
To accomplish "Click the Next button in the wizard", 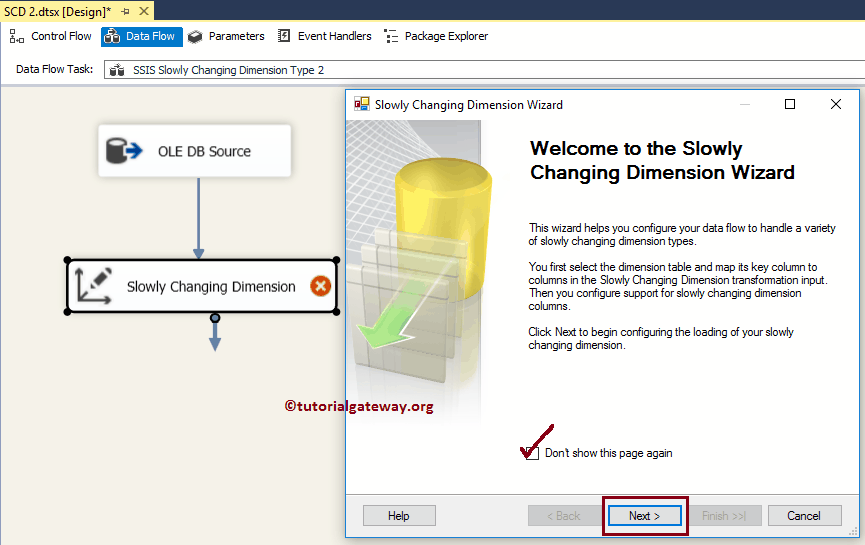I will click(x=644, y=516).
